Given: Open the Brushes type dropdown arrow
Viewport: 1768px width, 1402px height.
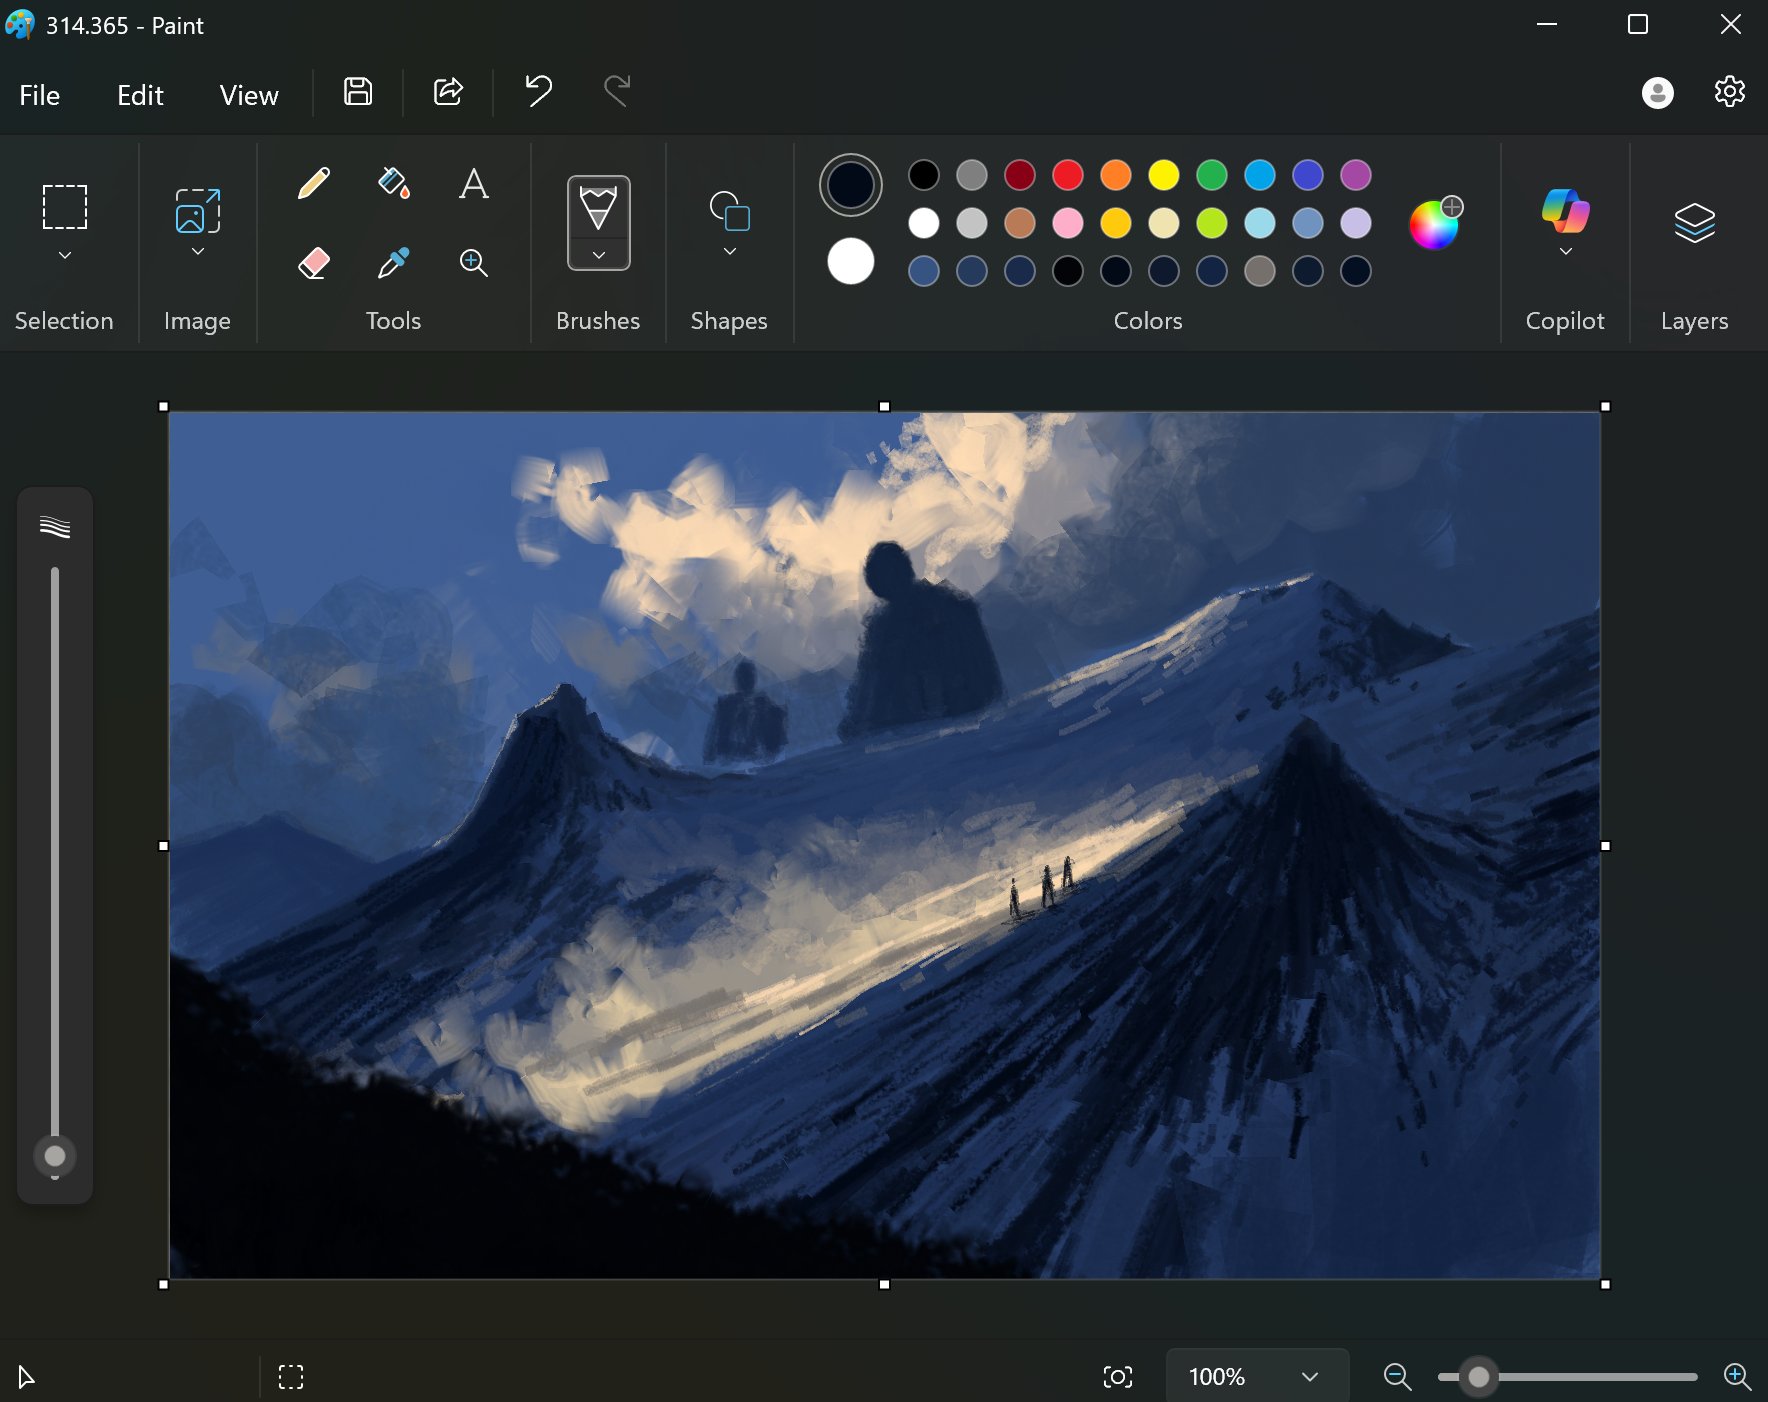Looking at the screenshot, I should [x=599, y=256].
